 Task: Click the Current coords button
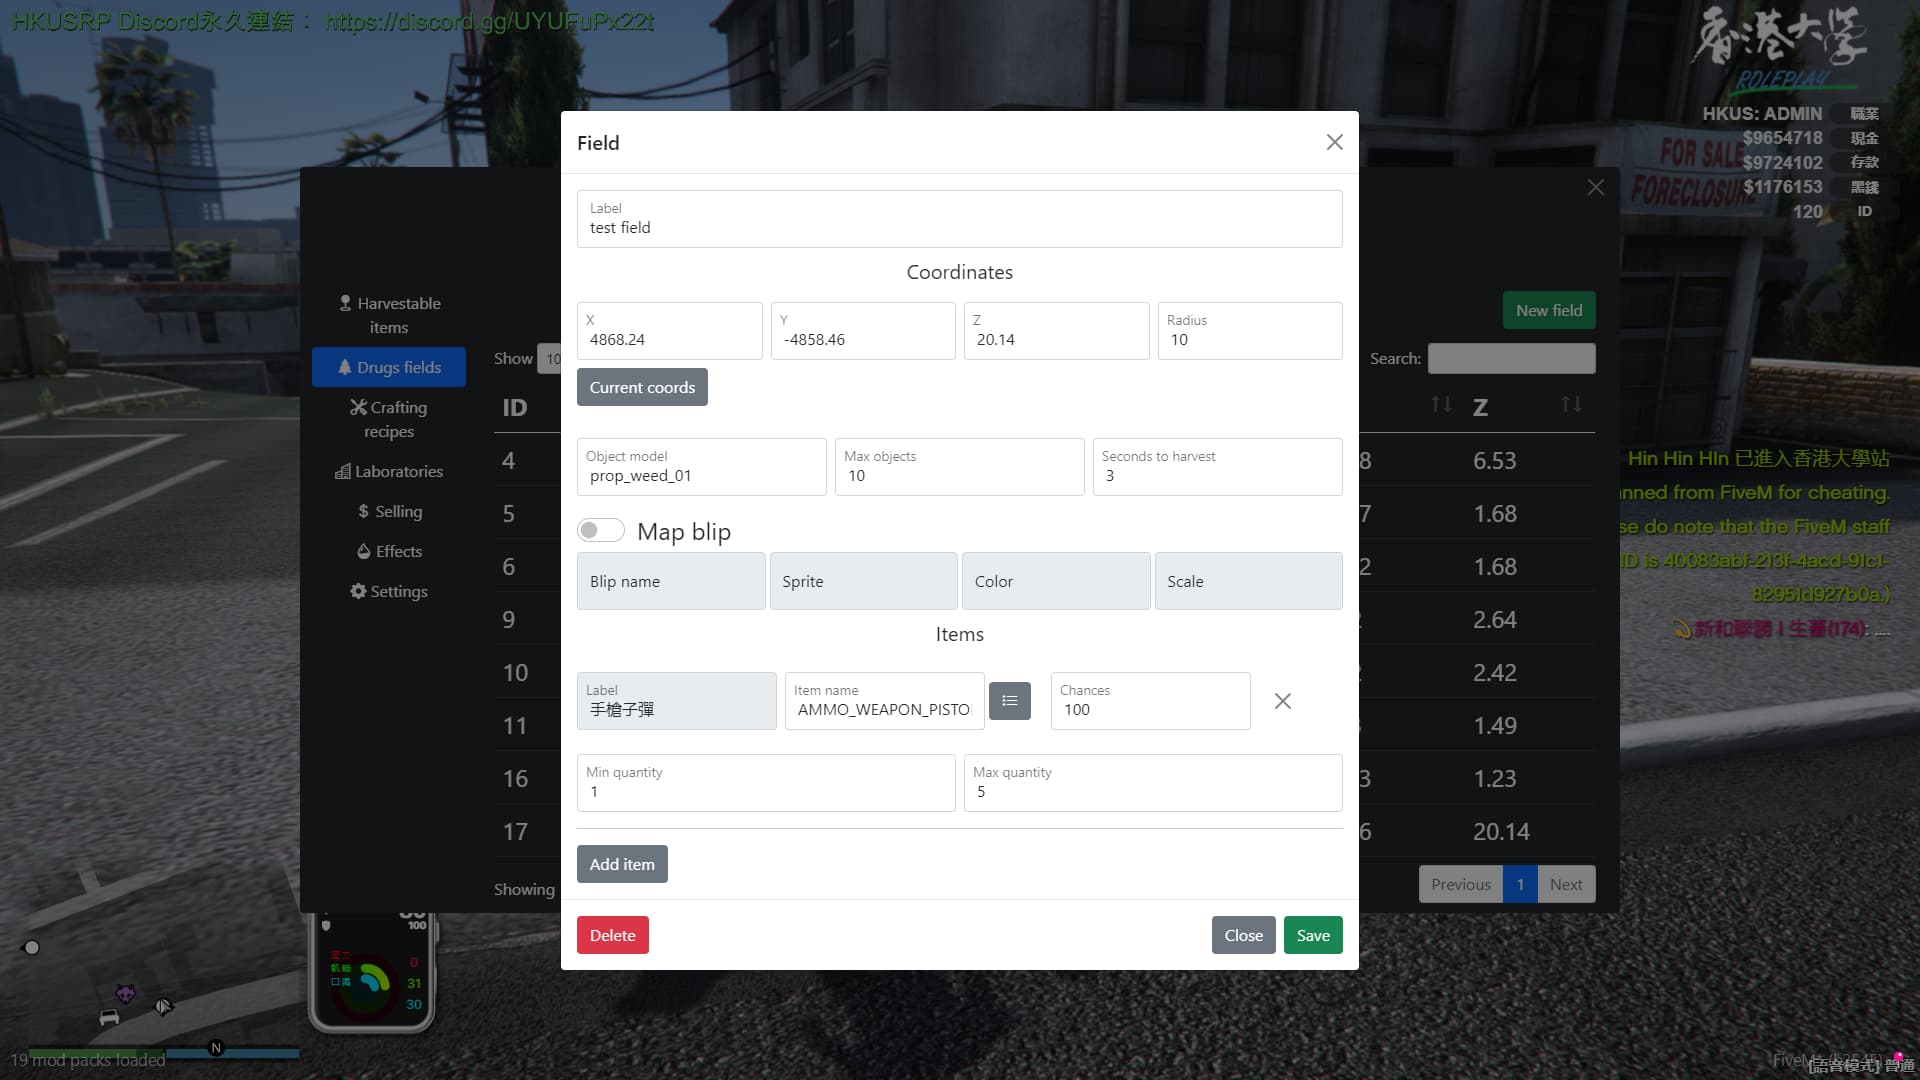(642, 387)
